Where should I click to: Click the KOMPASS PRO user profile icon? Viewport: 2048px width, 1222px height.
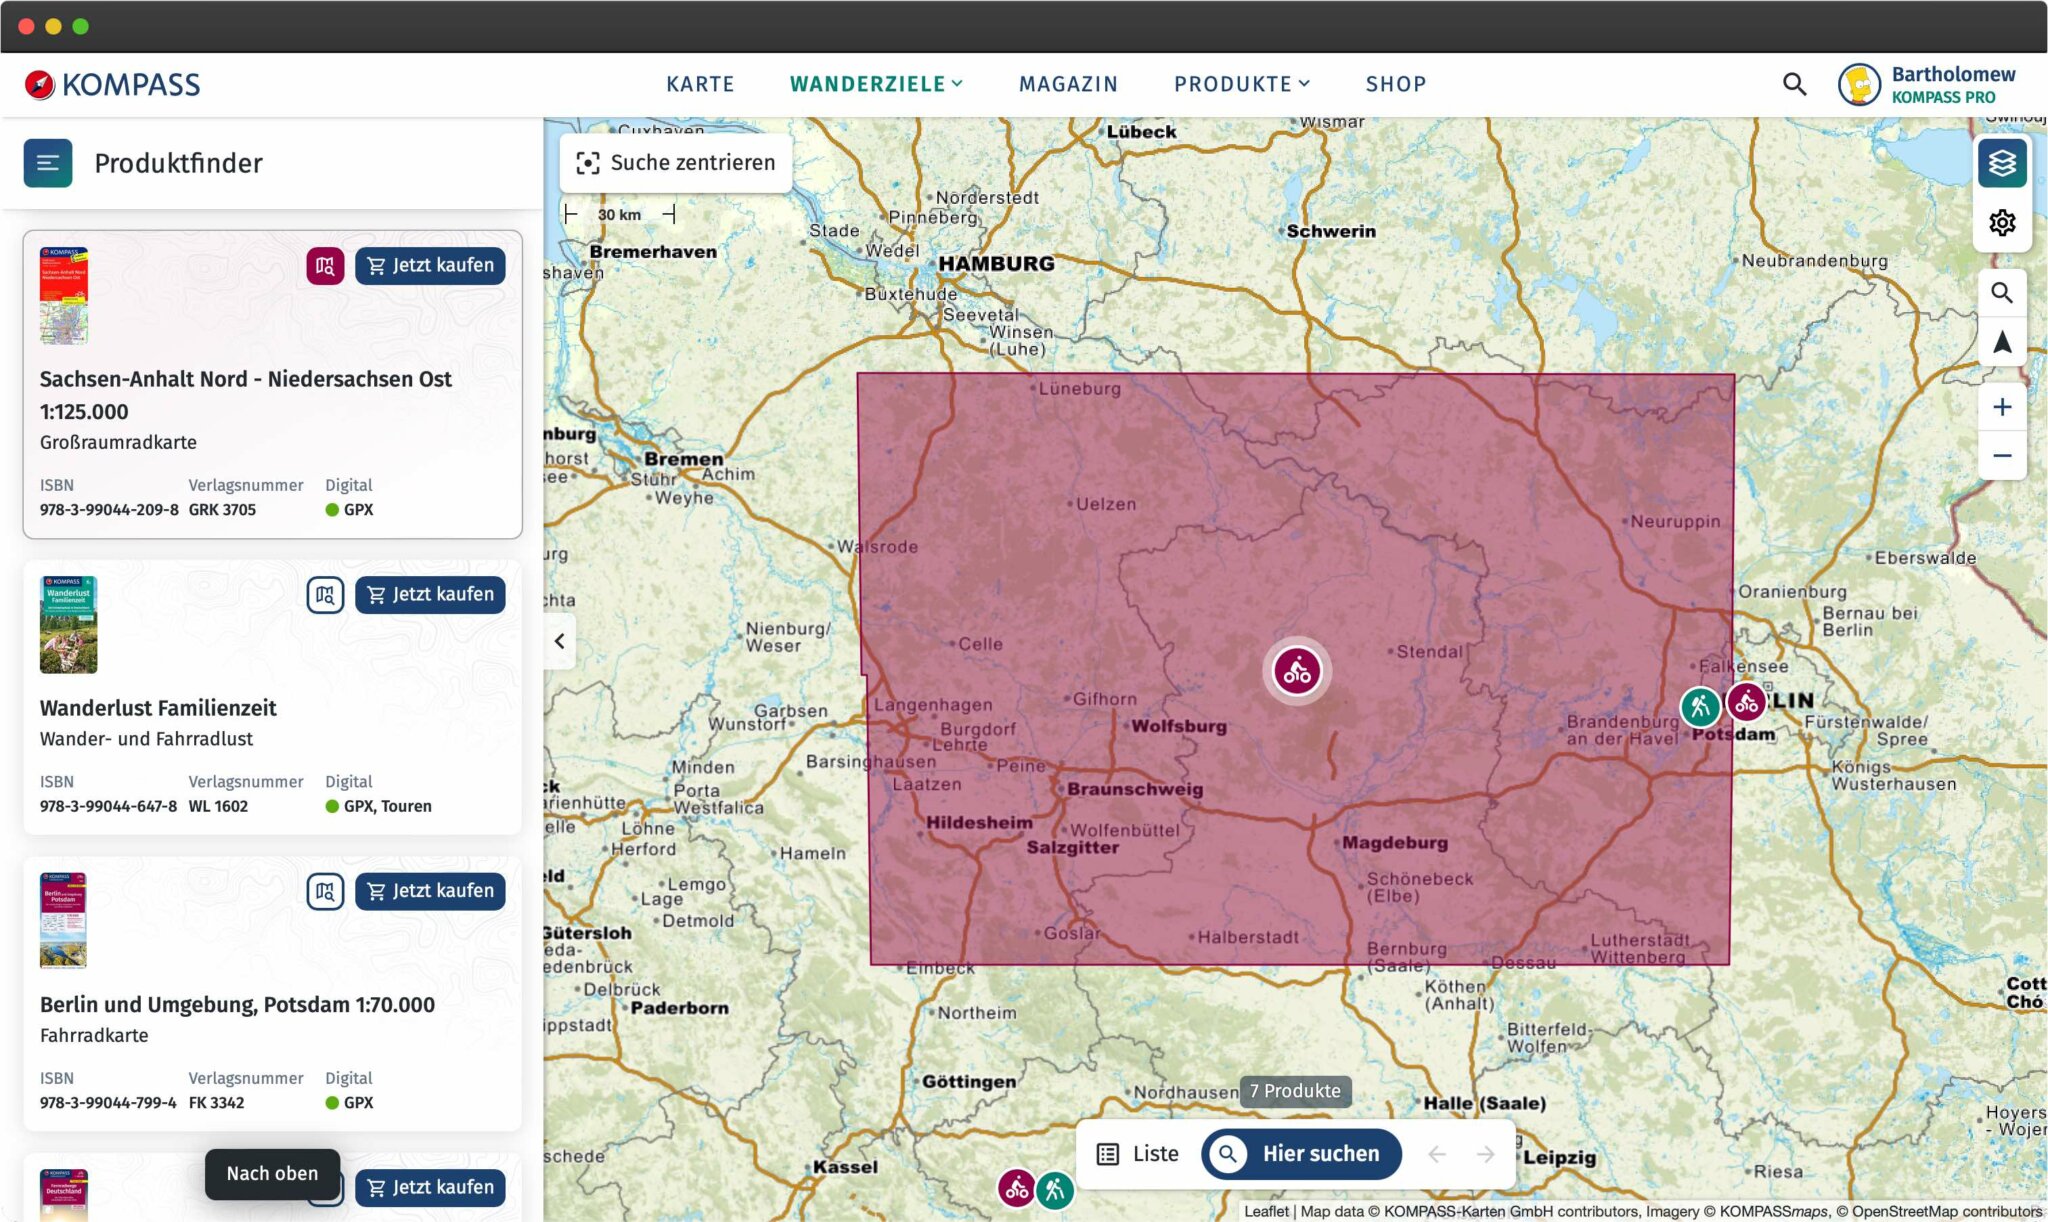coord(1859,84)
